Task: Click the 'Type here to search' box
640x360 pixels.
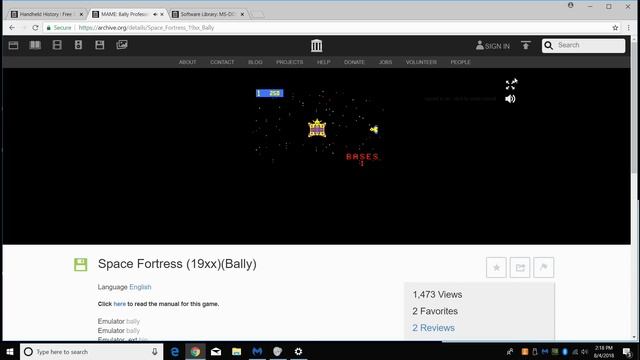Action: click(91, 351)
